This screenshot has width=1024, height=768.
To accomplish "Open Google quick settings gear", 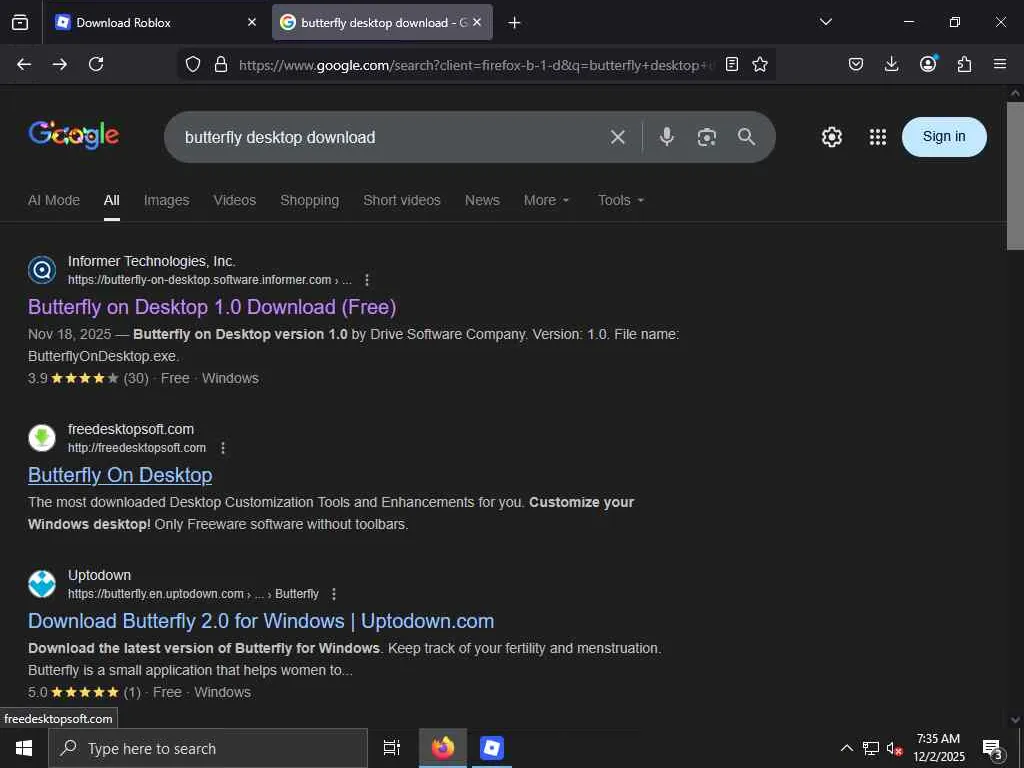I will point(831,137).
